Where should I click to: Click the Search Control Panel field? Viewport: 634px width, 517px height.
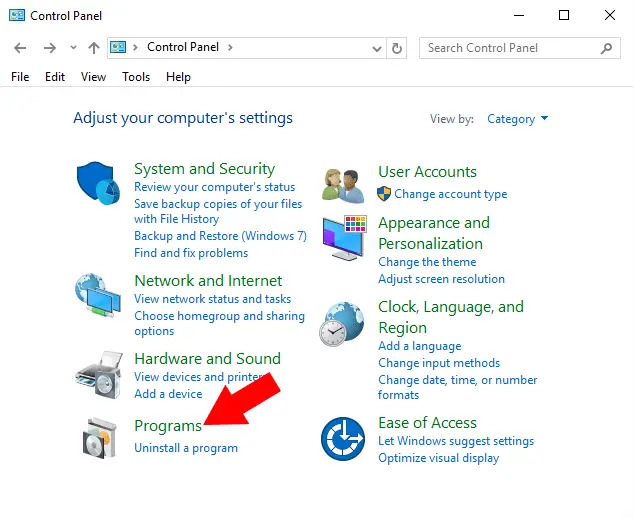coord(520,48)
